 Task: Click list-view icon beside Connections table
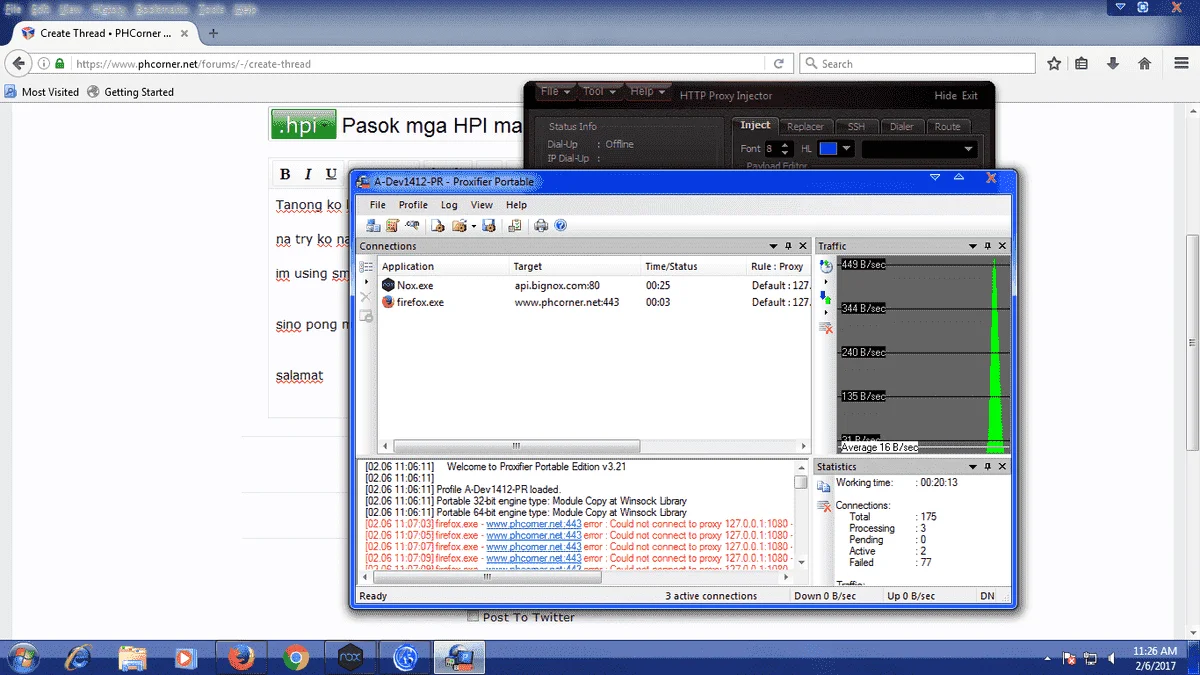point(366,267)
